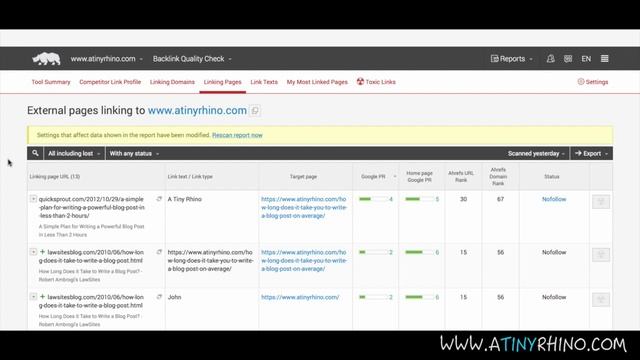Click Home page Google PR column header
The image size is (640, 360).
[x=419, y=176]
